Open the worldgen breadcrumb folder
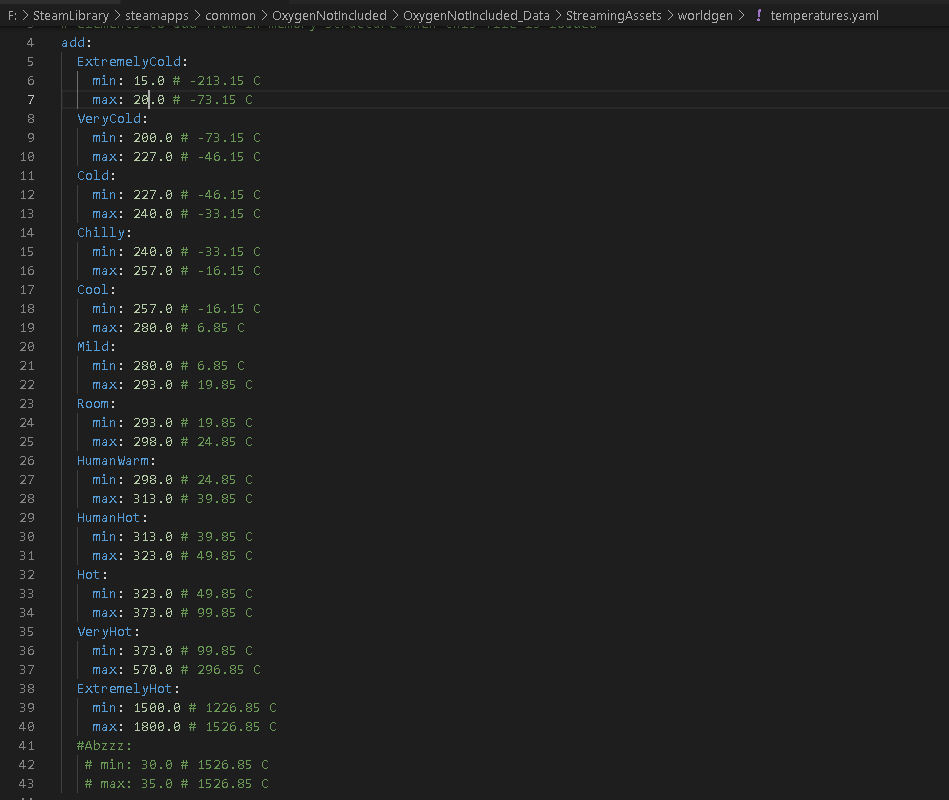 tap(705, 16)
